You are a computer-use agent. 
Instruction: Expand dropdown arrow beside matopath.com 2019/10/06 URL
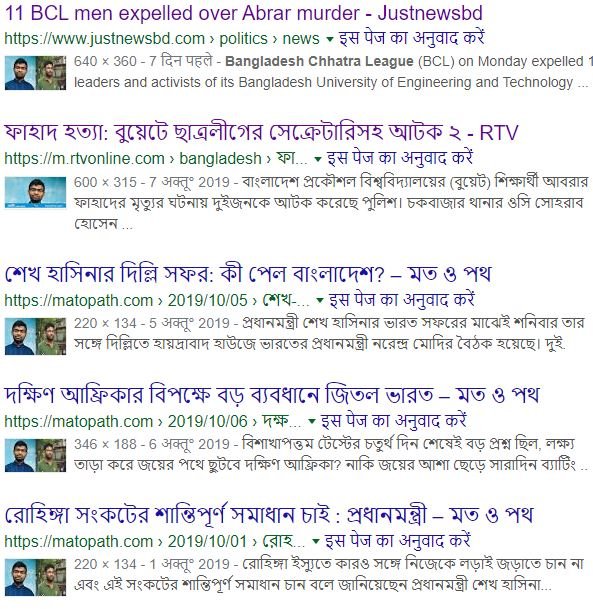[x=311, y=421]
